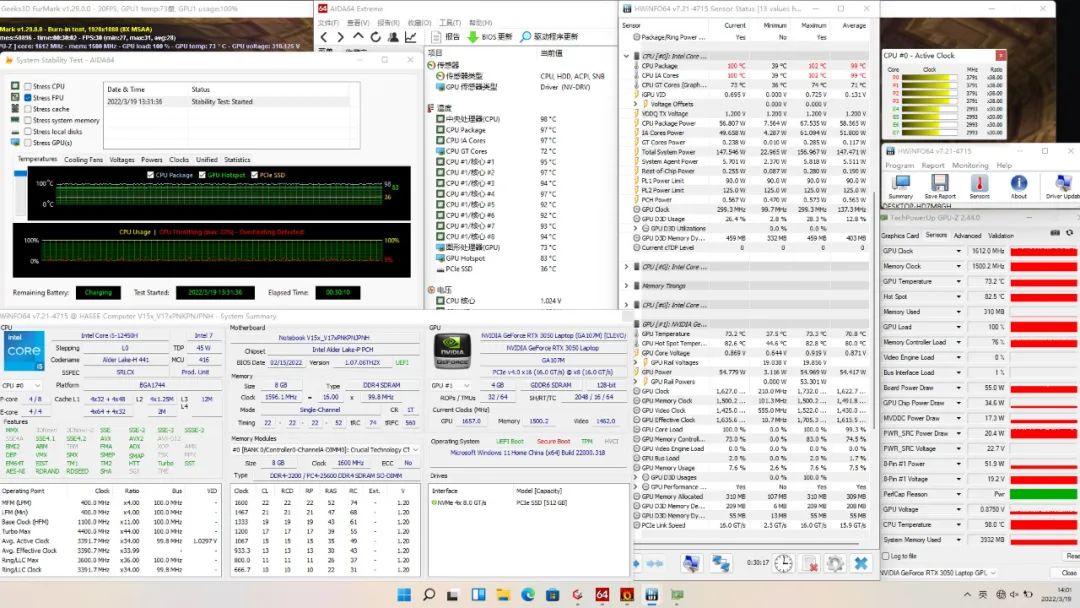Expand the Memory Timings sensor group
Viewport: 1080px width, 608px height.
[x=626, y=285]
